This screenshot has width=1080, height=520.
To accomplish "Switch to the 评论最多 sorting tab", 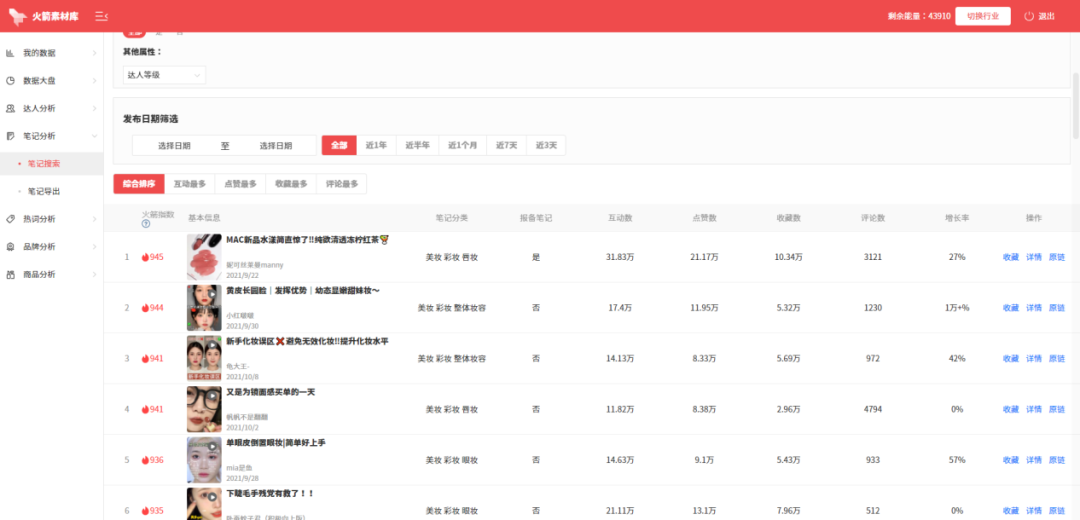I will tap(341, 184).
